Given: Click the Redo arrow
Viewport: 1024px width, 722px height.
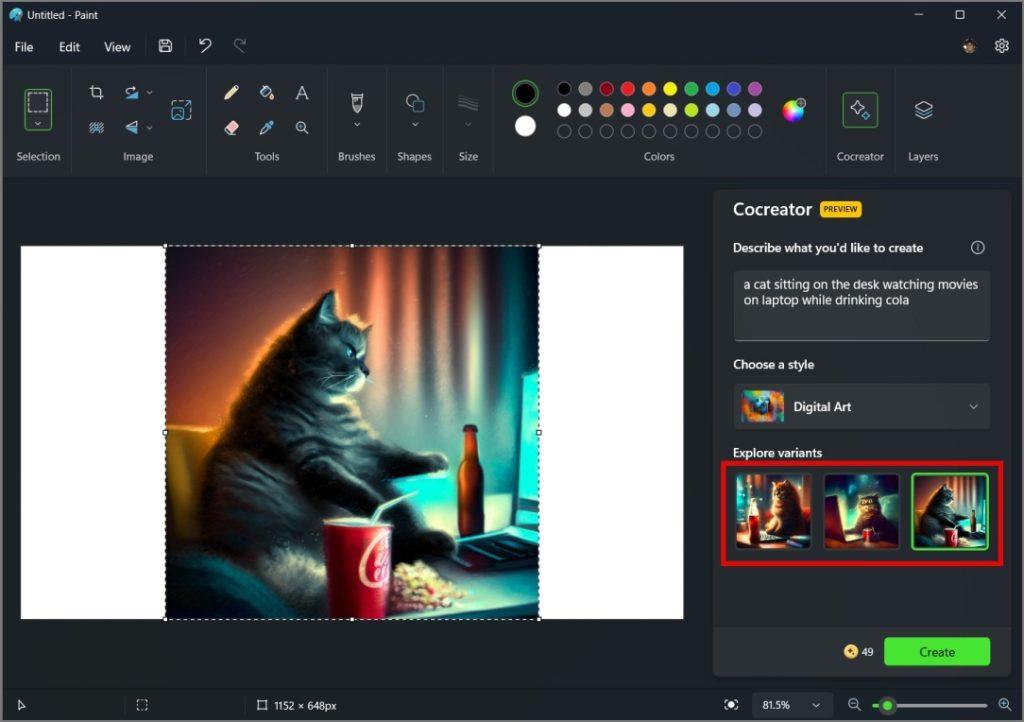Looking at the screenshot, I should point(240,46).
